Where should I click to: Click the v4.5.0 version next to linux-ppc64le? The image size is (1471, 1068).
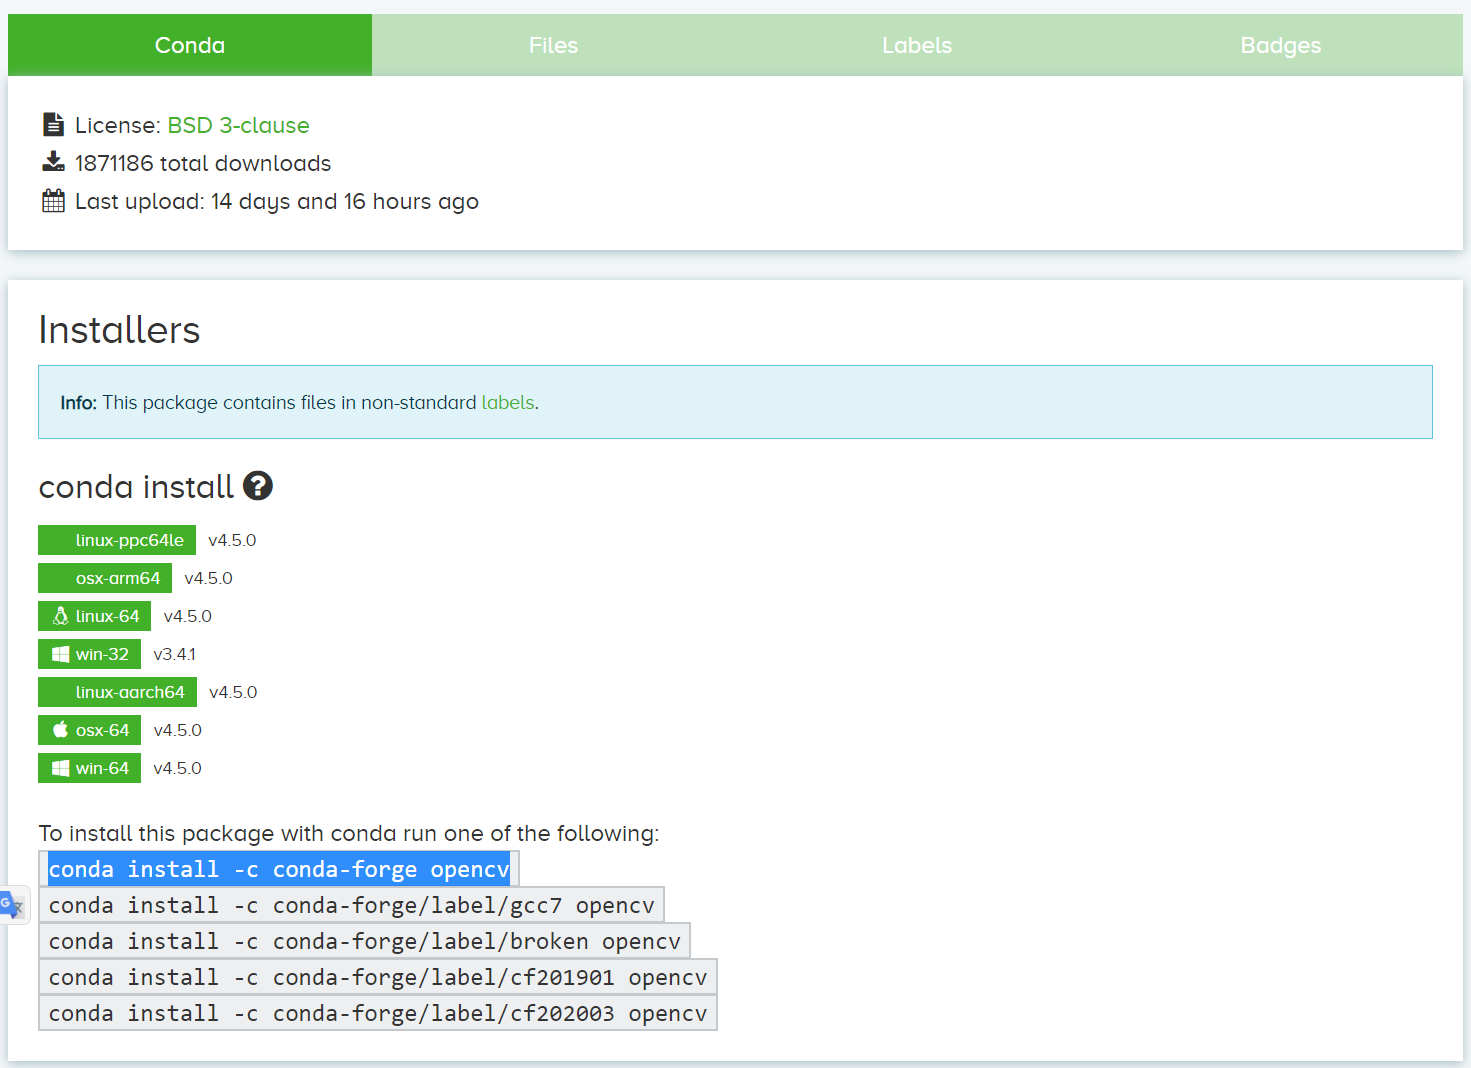[x=232, y=540]
